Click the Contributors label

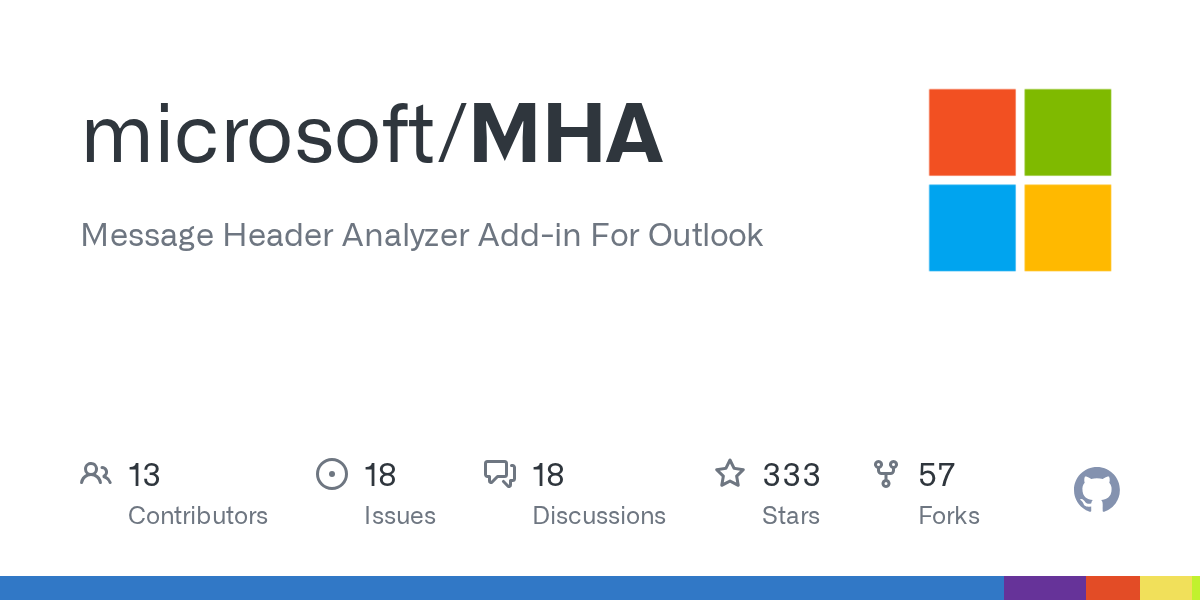(x=198, y=516)
